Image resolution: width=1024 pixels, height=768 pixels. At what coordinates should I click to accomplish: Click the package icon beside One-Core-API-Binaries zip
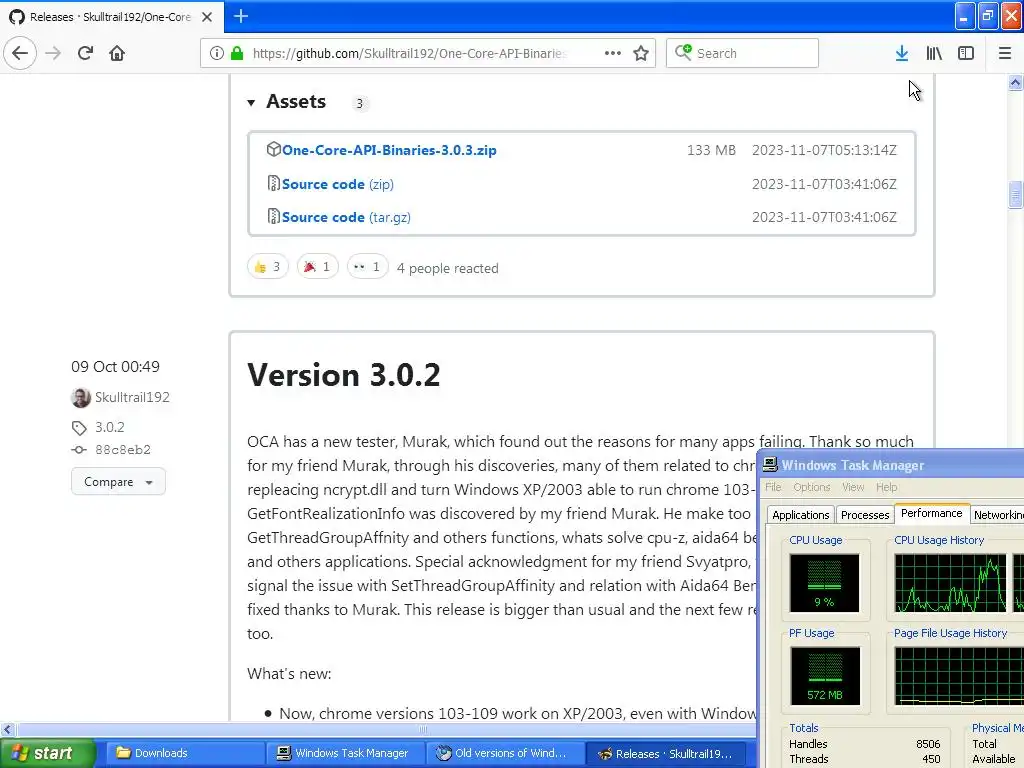pyautogui.click(x=274, y=150)
